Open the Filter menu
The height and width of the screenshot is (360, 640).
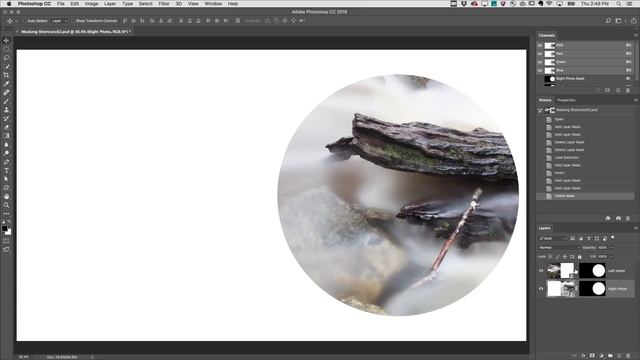click(164, 4)
